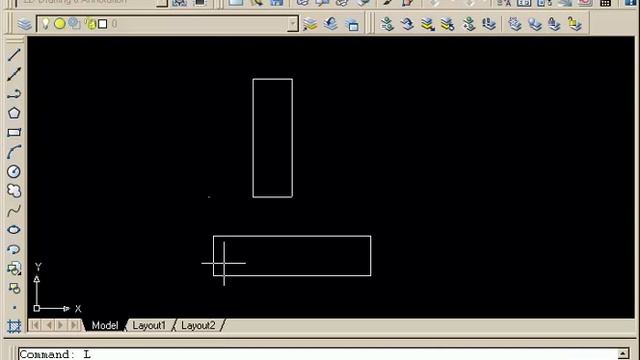Click the Layer Isolate icon
The height and width of the screenshot is (360, 640).
click(x=427, y=24)
